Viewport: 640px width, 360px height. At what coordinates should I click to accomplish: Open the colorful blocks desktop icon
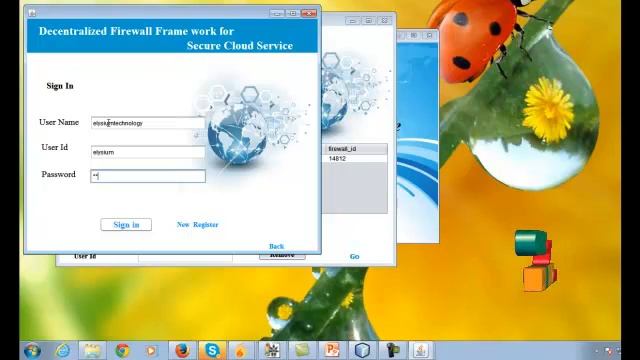pos(536,261)
